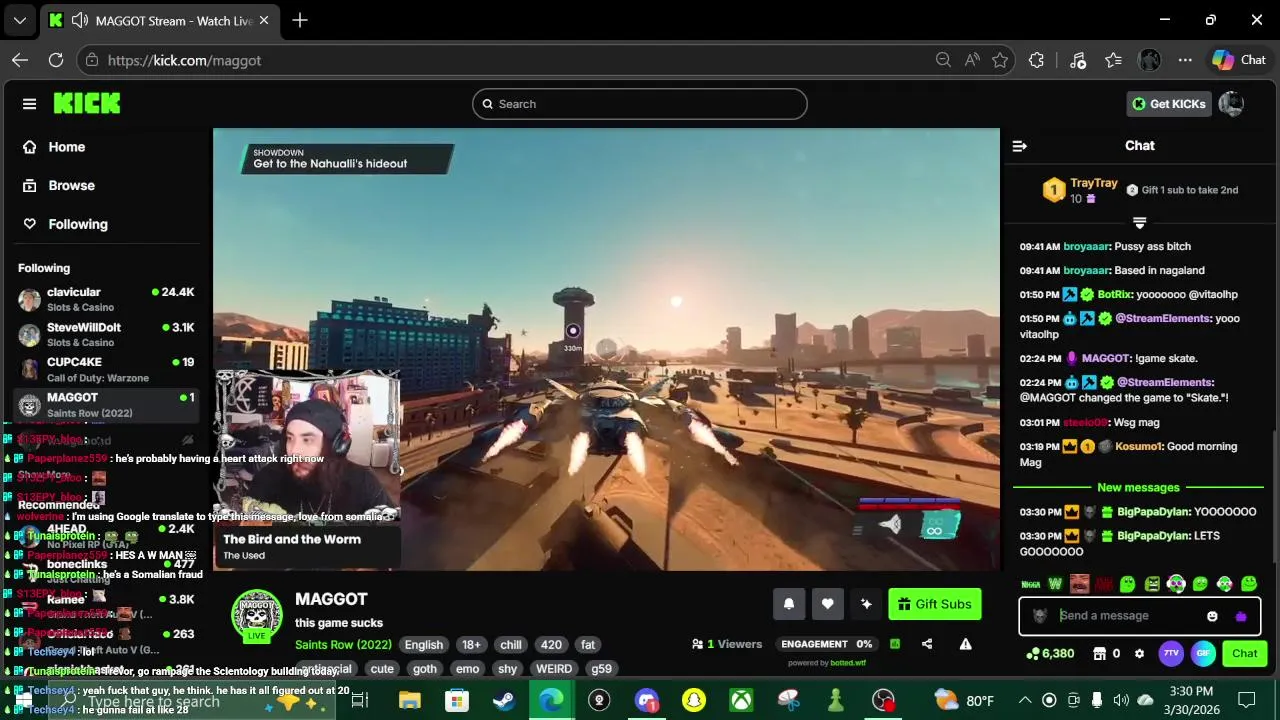1280x720 pixels.
Task: Show hidden system tray icons
Action: click(1025, 701)
